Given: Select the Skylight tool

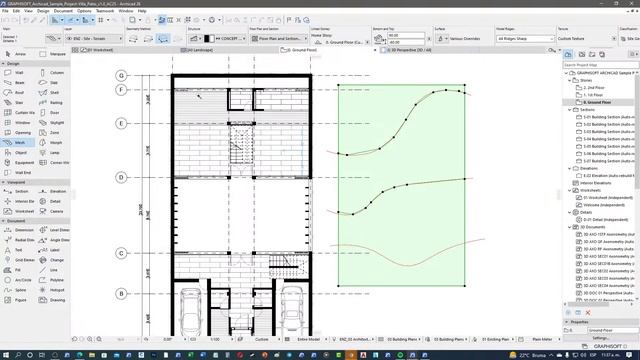Looking at the screenshot, I should pyautogui.click(x=52, y=122).
